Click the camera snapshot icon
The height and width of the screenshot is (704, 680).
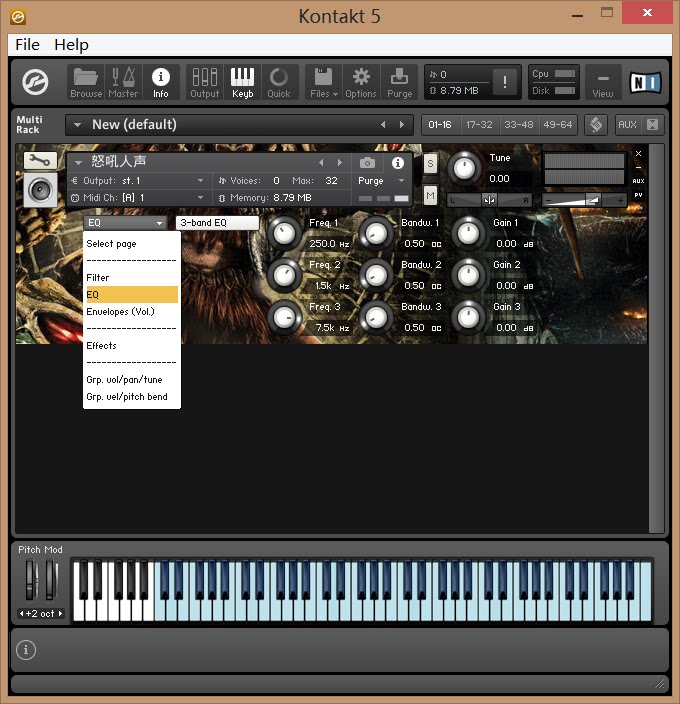click(x=368, y=162)
